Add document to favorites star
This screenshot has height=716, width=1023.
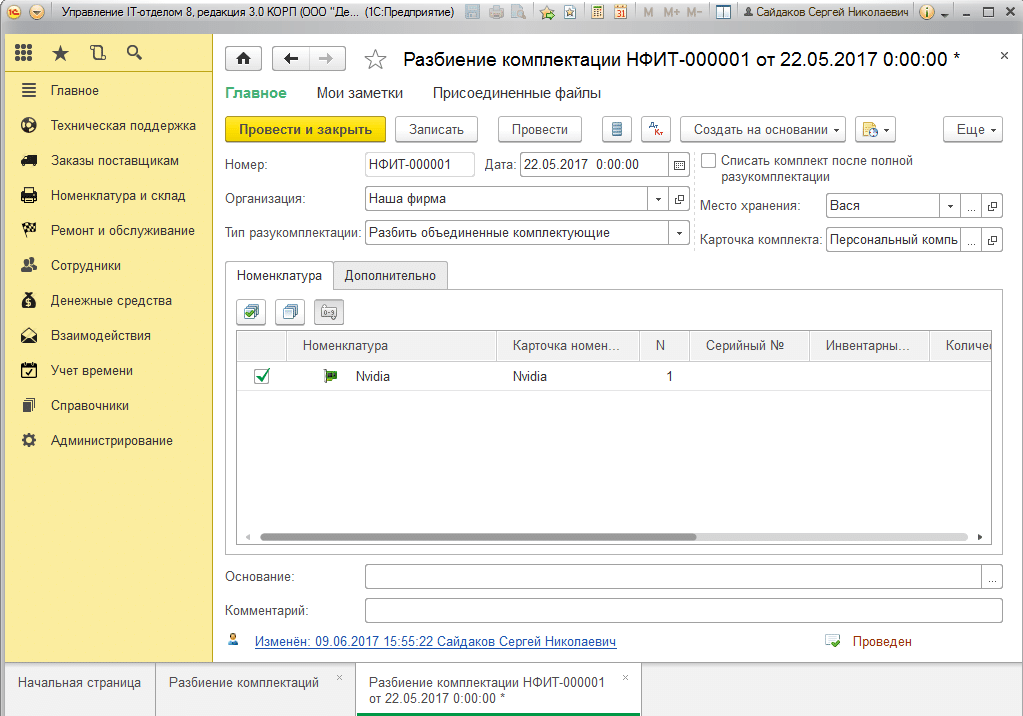coord(375,59)
